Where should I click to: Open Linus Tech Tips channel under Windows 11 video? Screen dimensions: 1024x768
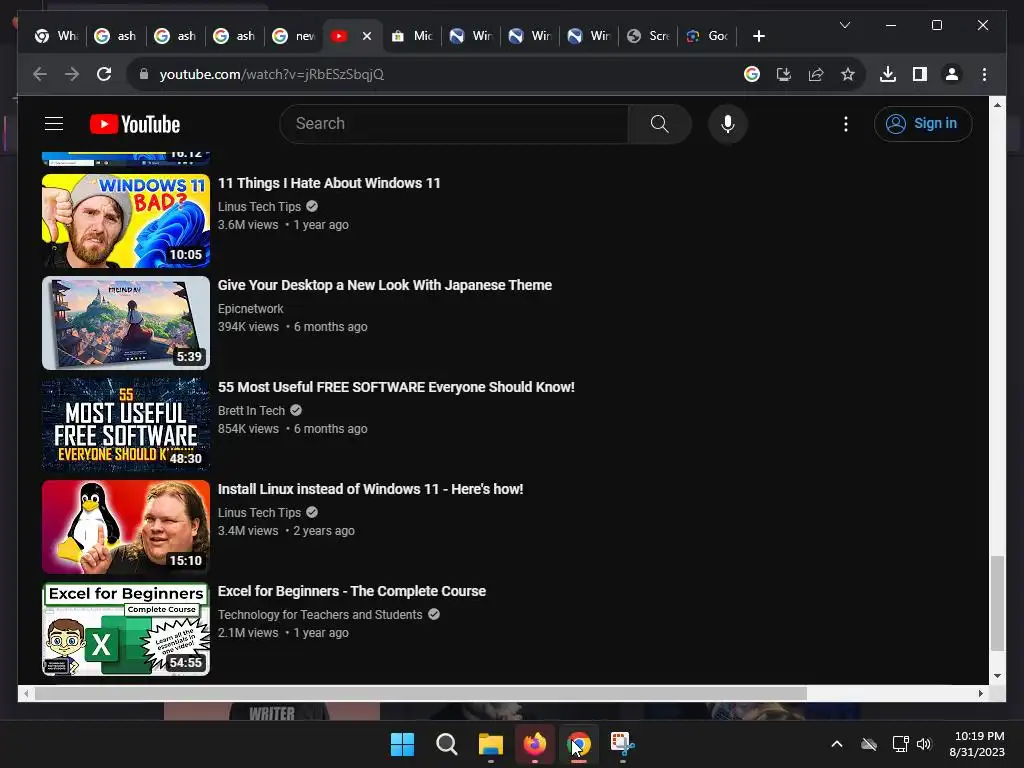click(259, 206)
